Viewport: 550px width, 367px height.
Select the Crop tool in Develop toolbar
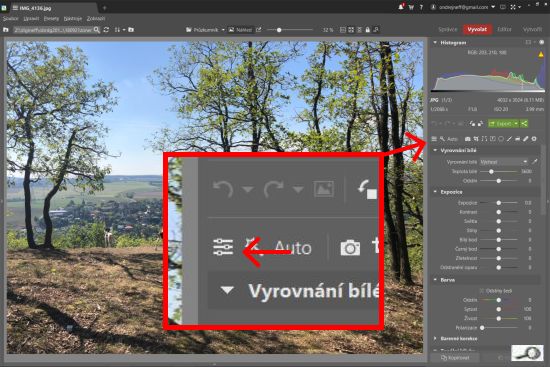476,139
